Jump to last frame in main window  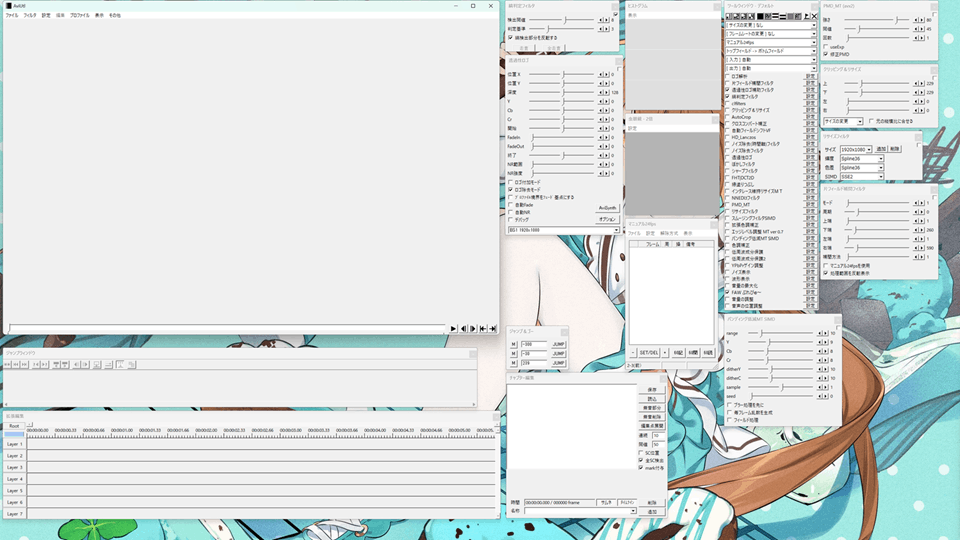[x=492, y=329]
